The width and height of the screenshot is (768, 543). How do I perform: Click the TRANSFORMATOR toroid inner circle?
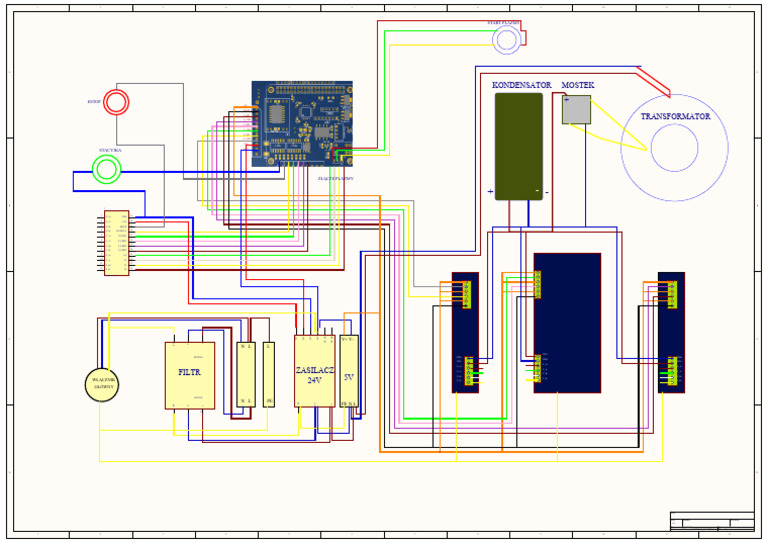674,148
